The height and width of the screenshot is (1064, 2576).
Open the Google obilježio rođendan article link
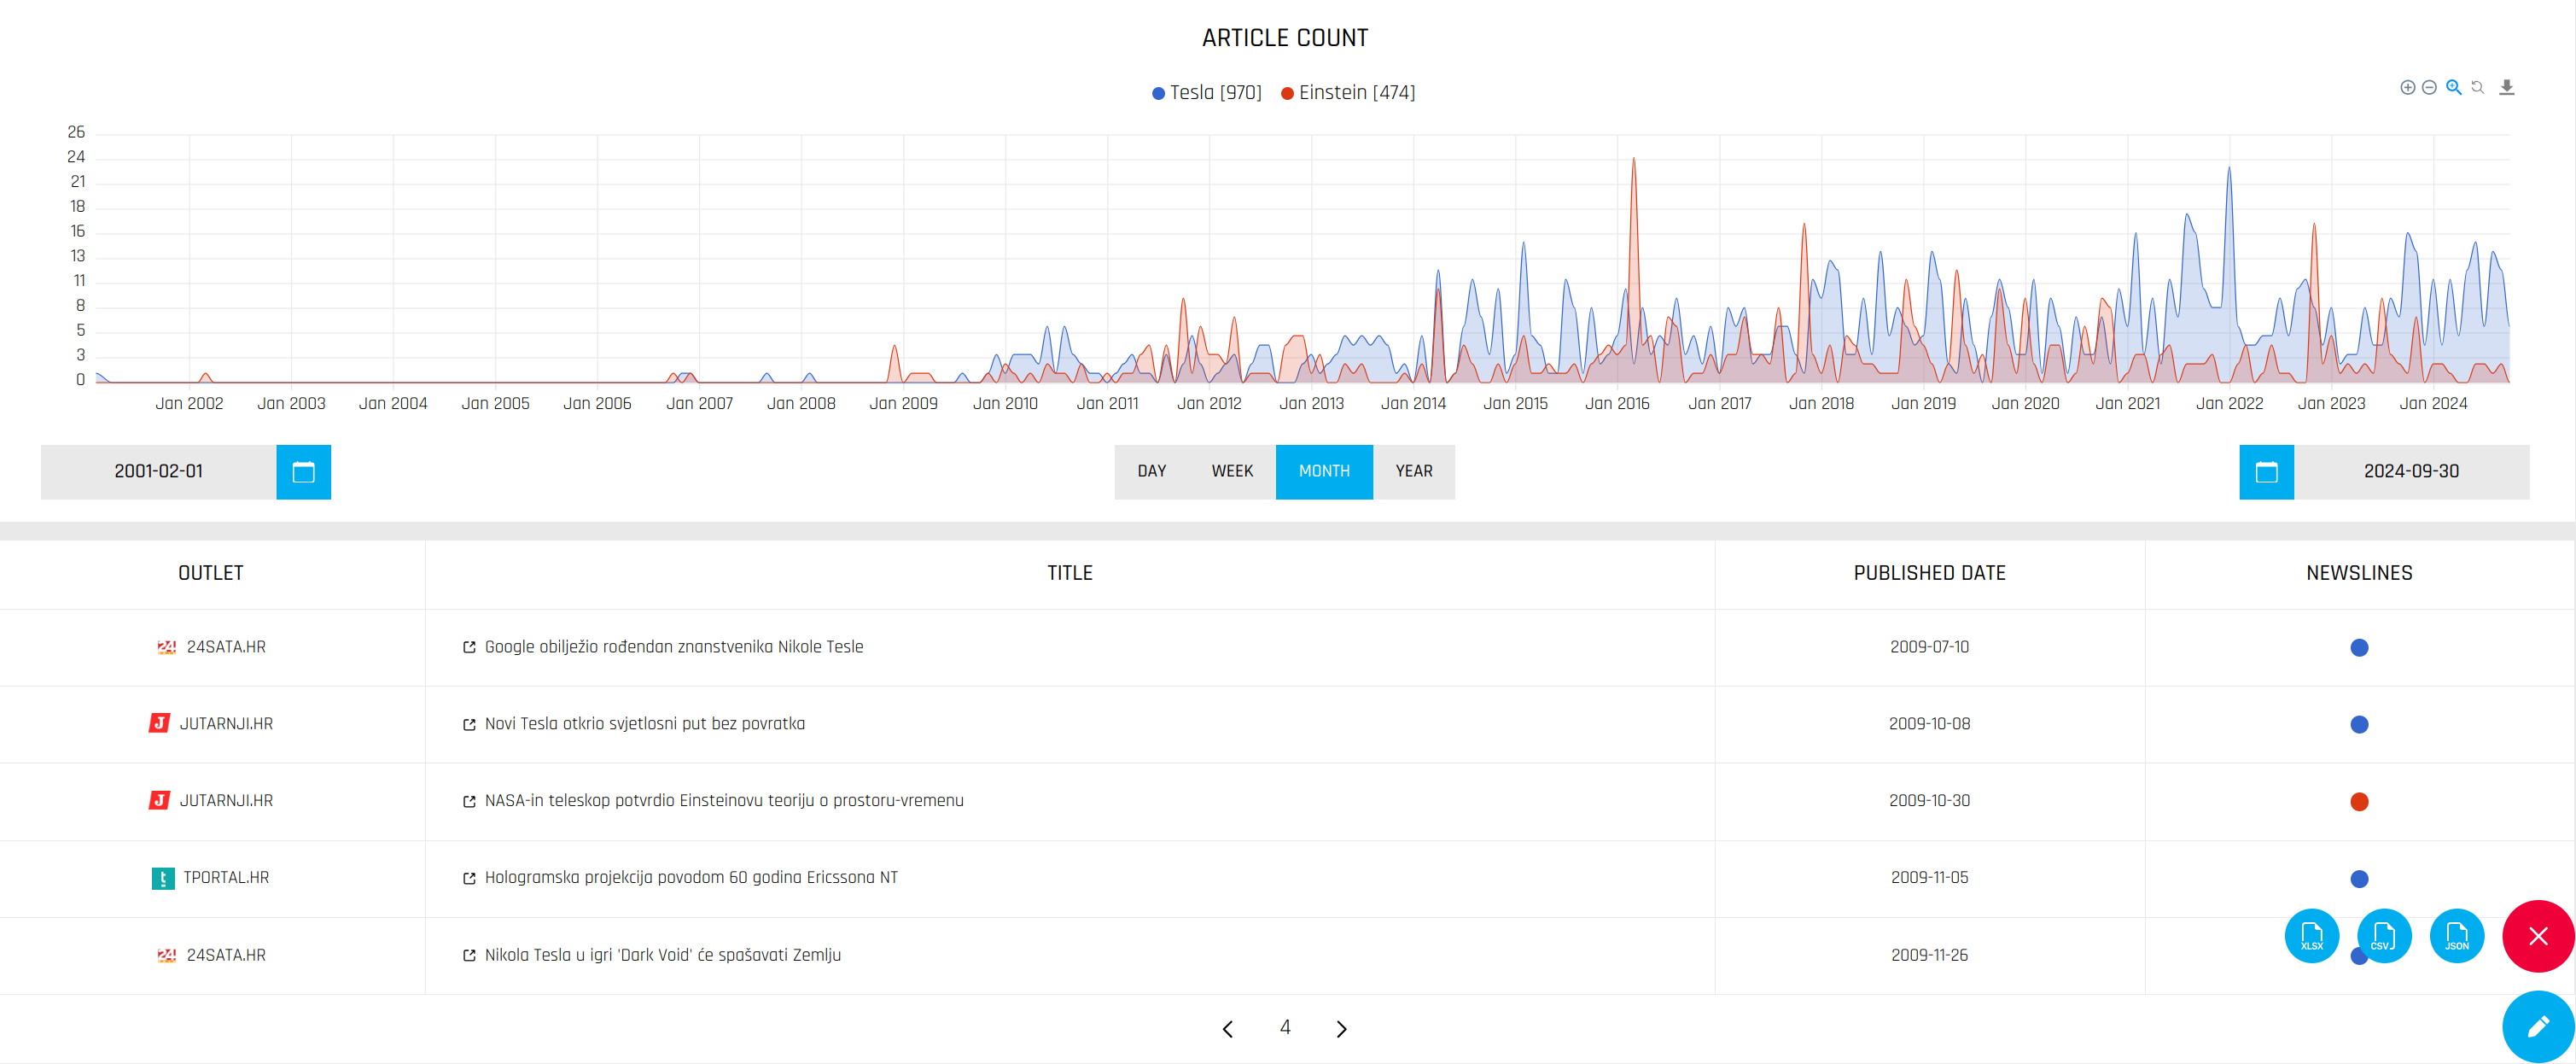click(673, 647)
